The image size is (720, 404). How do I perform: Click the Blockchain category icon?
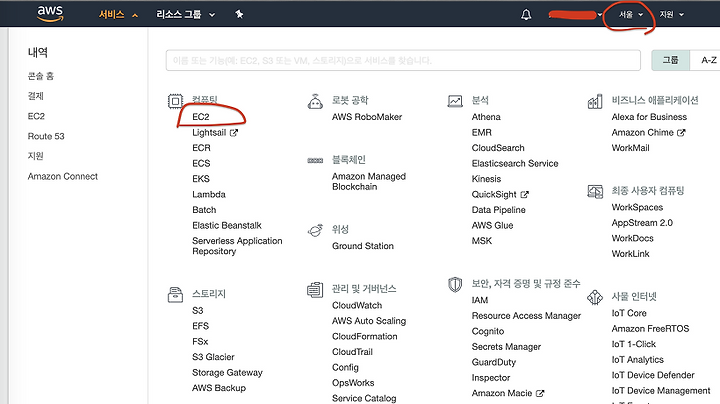(315, 160)
